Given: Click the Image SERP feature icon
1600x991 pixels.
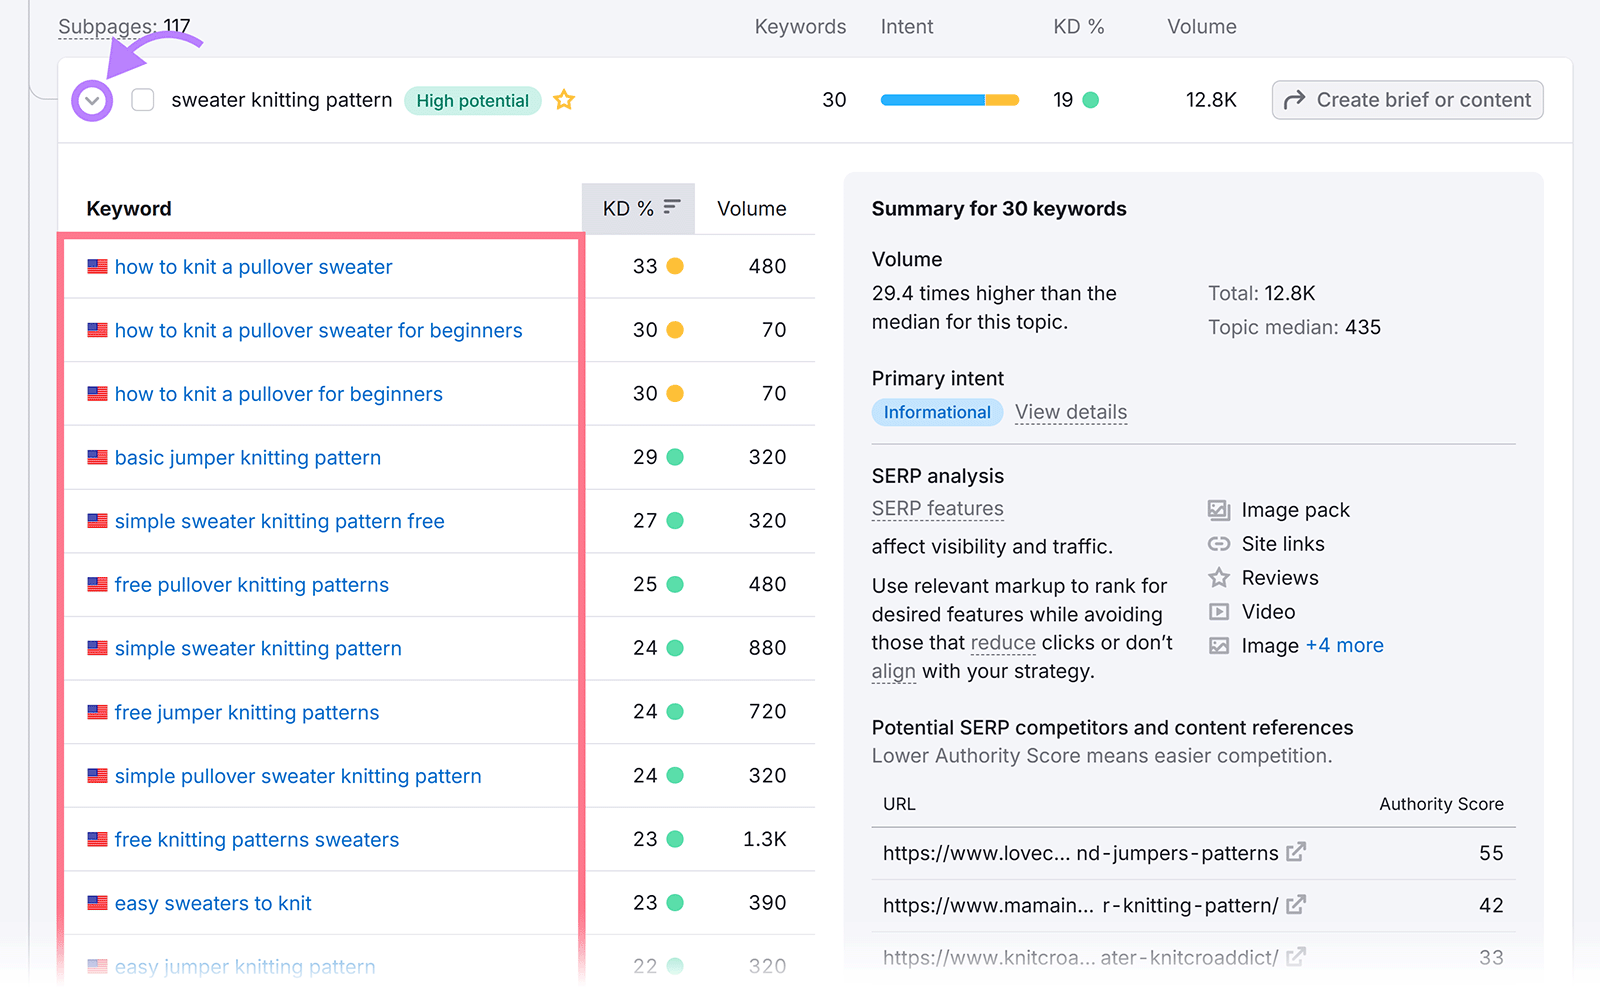Looking at the screenshot, I should (1219, 645).
